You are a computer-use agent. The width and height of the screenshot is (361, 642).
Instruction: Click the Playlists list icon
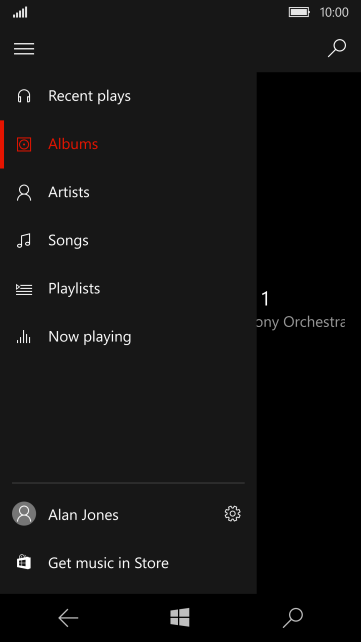pos(24,289)
